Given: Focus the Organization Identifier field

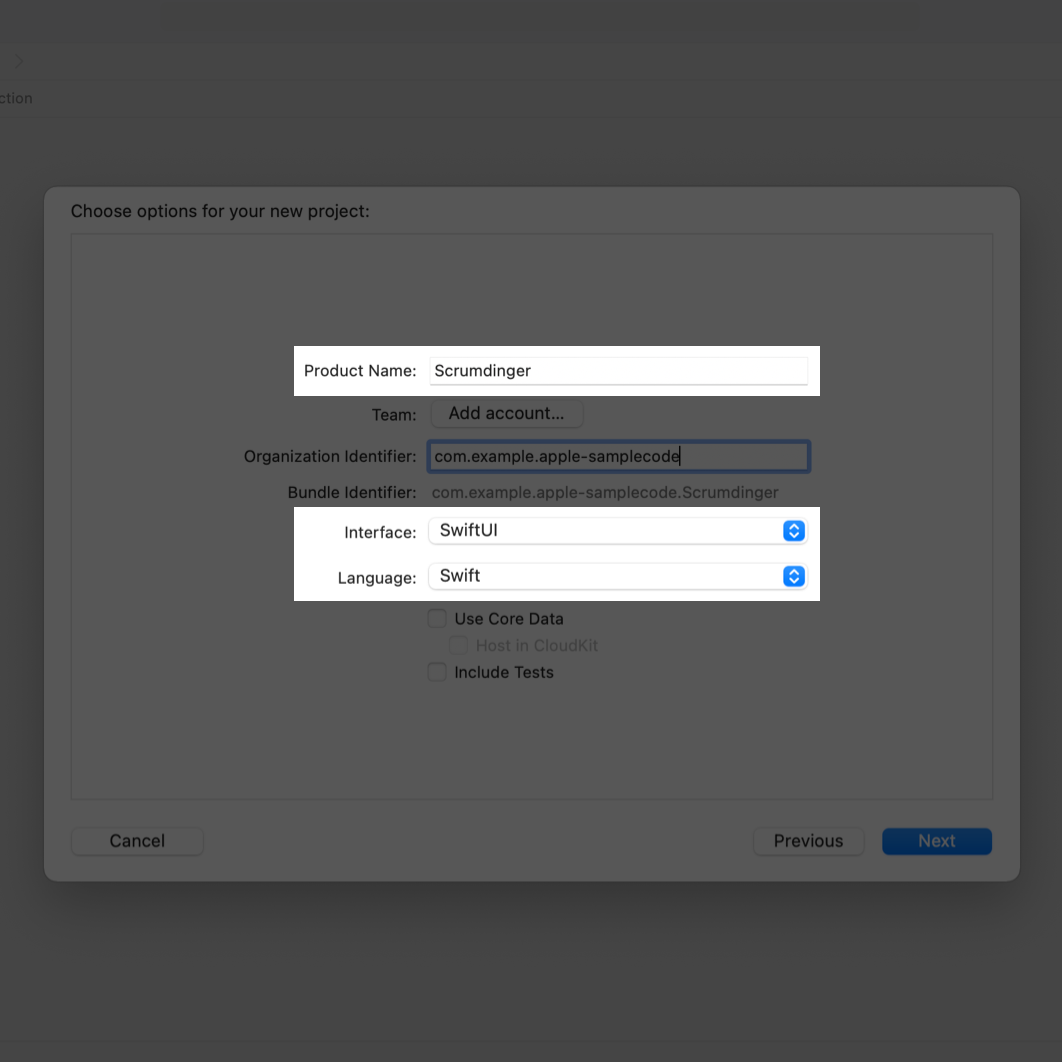Looking at the screenshot, I should tap(618, 457).
